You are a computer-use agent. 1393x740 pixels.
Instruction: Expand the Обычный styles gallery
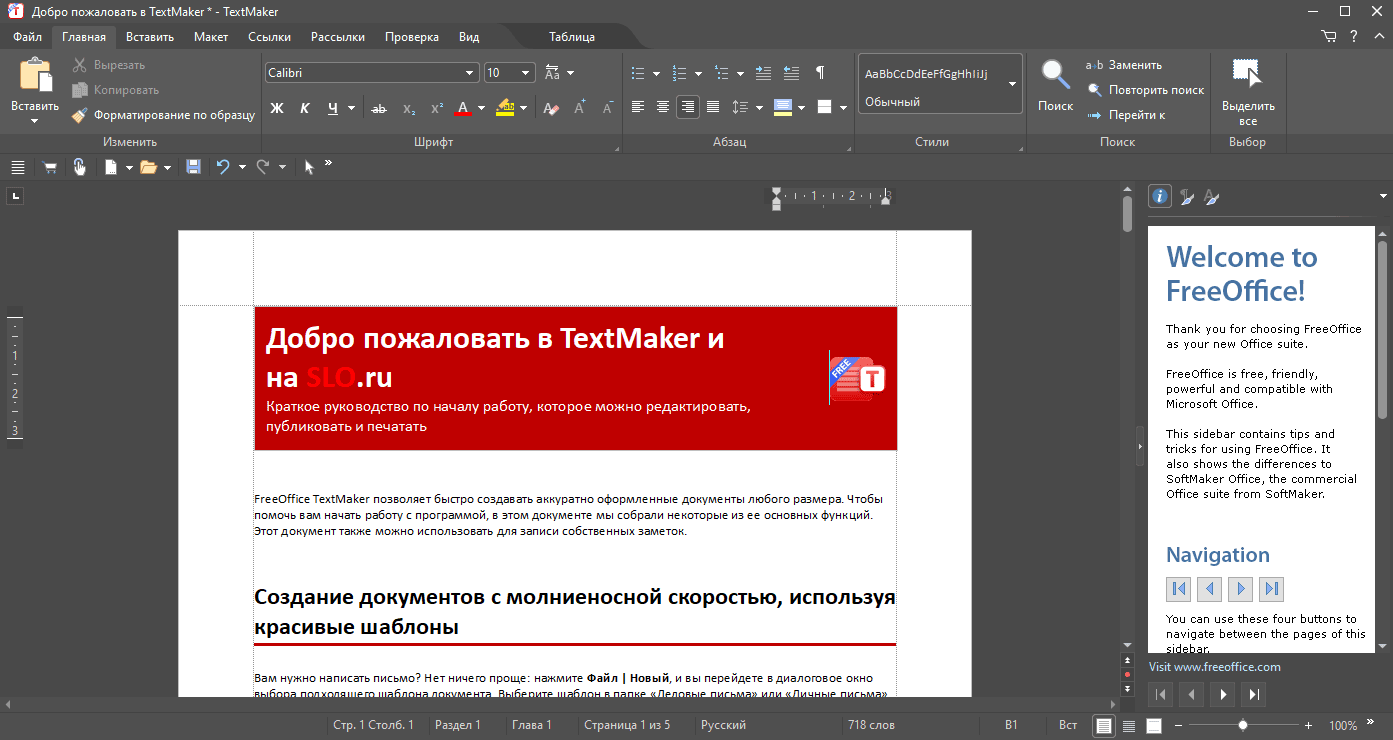1012,84
